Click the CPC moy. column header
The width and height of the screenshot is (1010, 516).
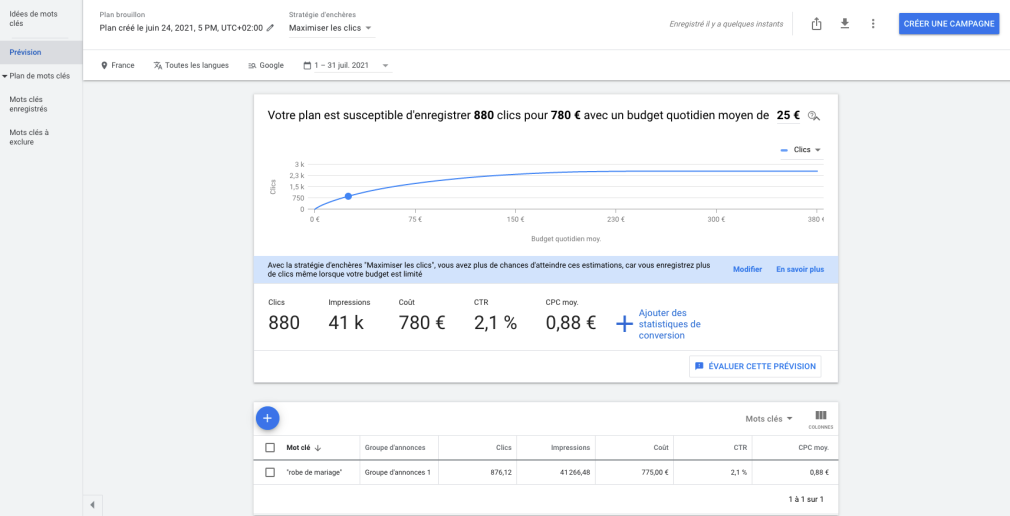click(813, 448)
